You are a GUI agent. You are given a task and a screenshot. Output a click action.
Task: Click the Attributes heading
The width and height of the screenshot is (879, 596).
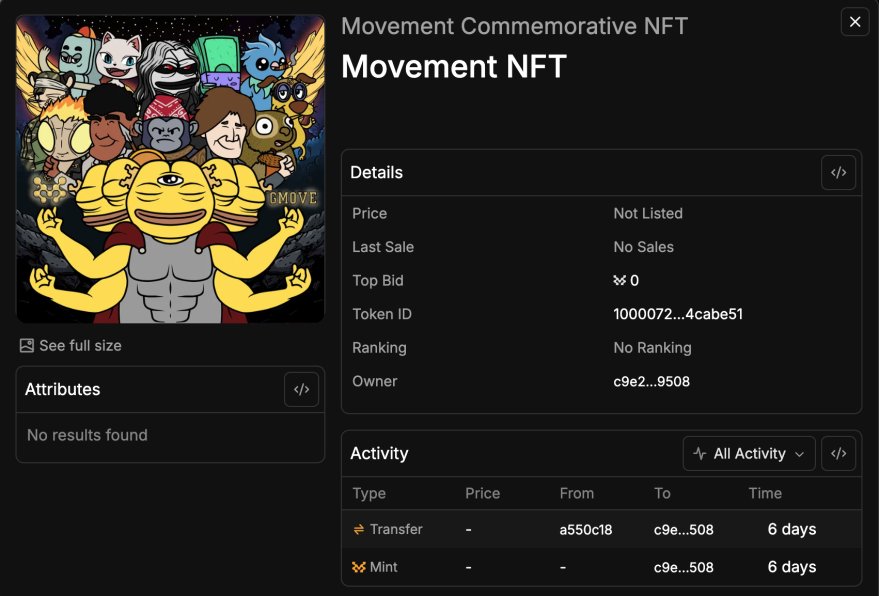coord(62,389)
